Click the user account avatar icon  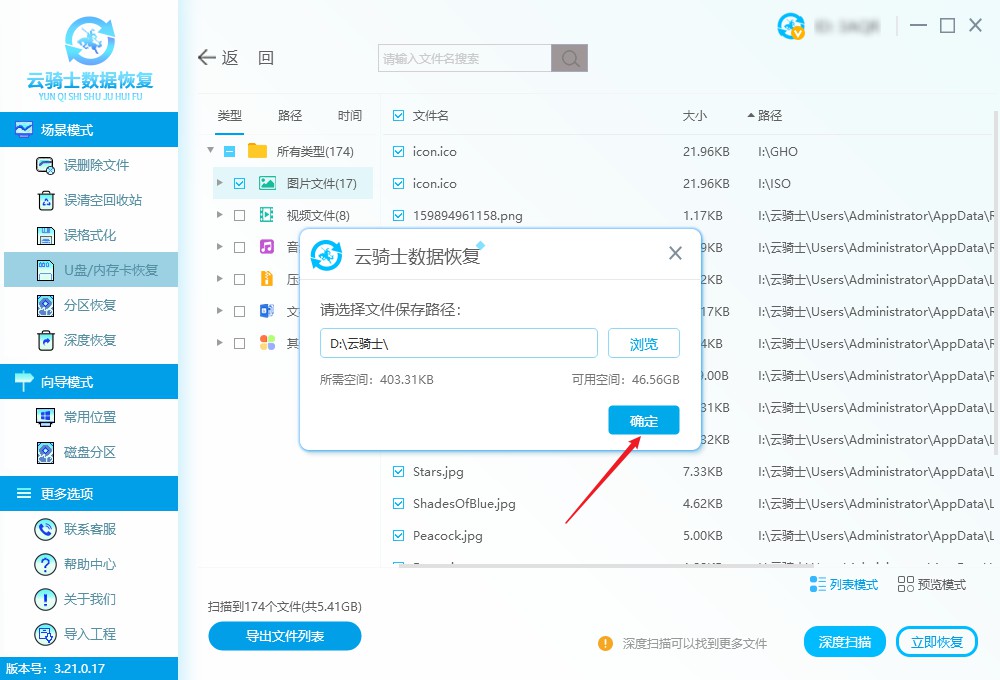tap(791, 26)
